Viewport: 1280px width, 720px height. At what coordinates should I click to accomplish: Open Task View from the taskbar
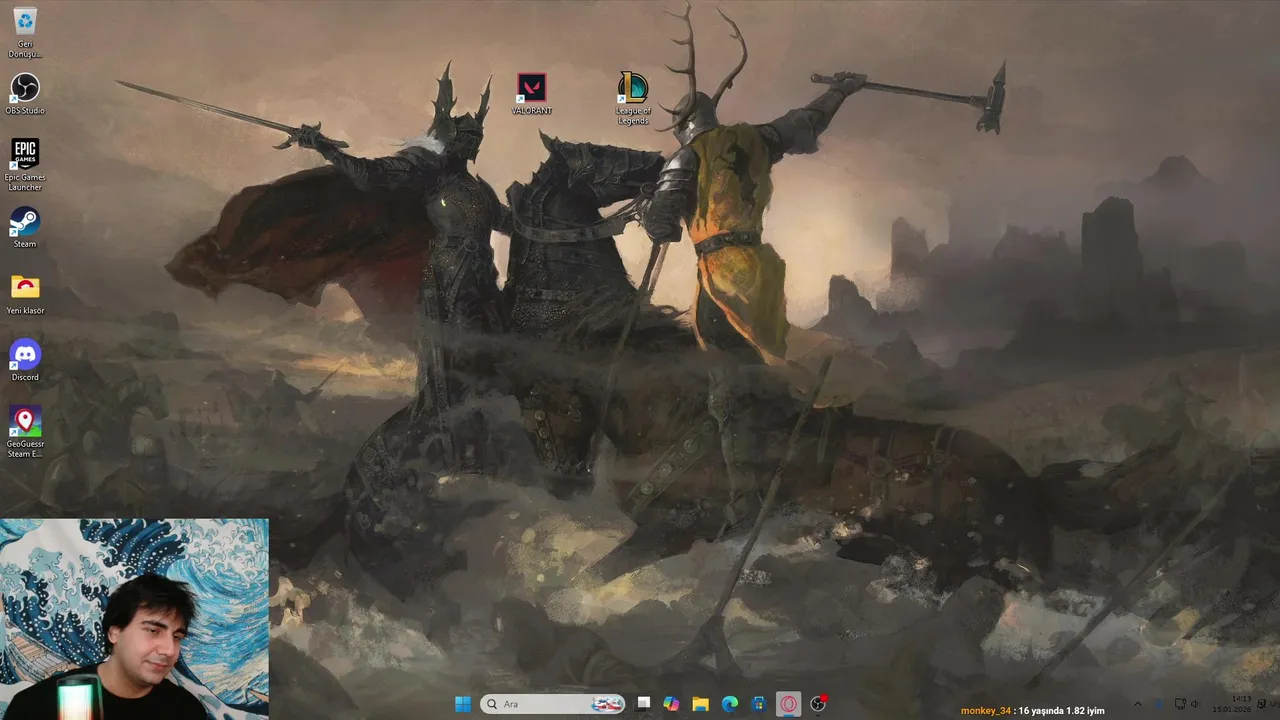[x=643, y=704]
